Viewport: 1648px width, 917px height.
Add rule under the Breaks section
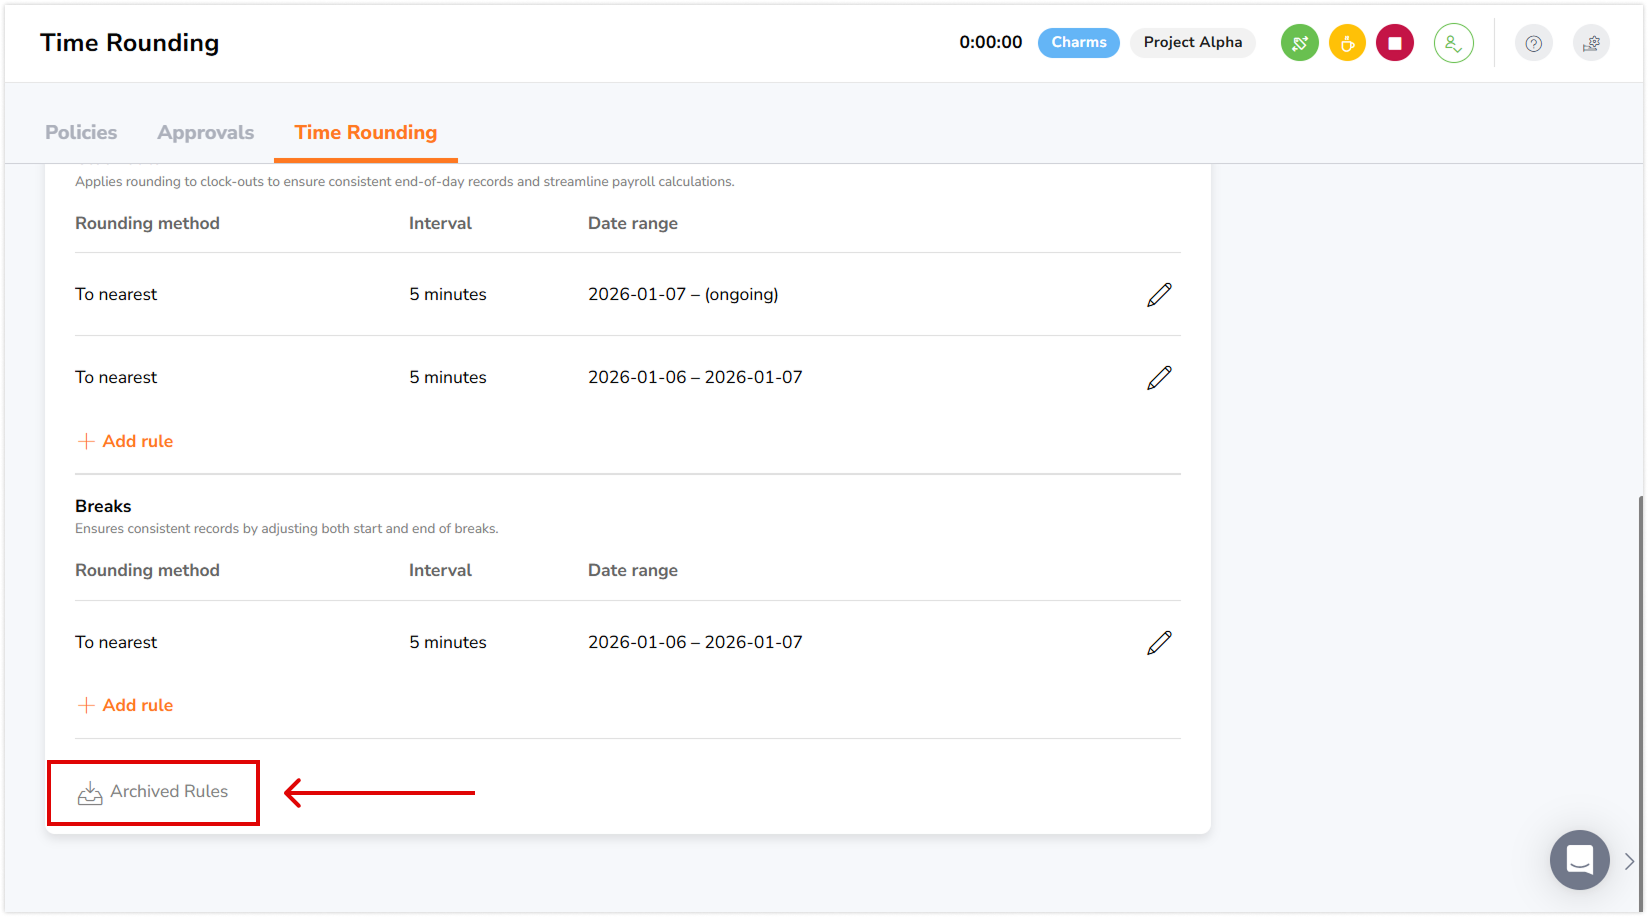[x=125, y=705]
